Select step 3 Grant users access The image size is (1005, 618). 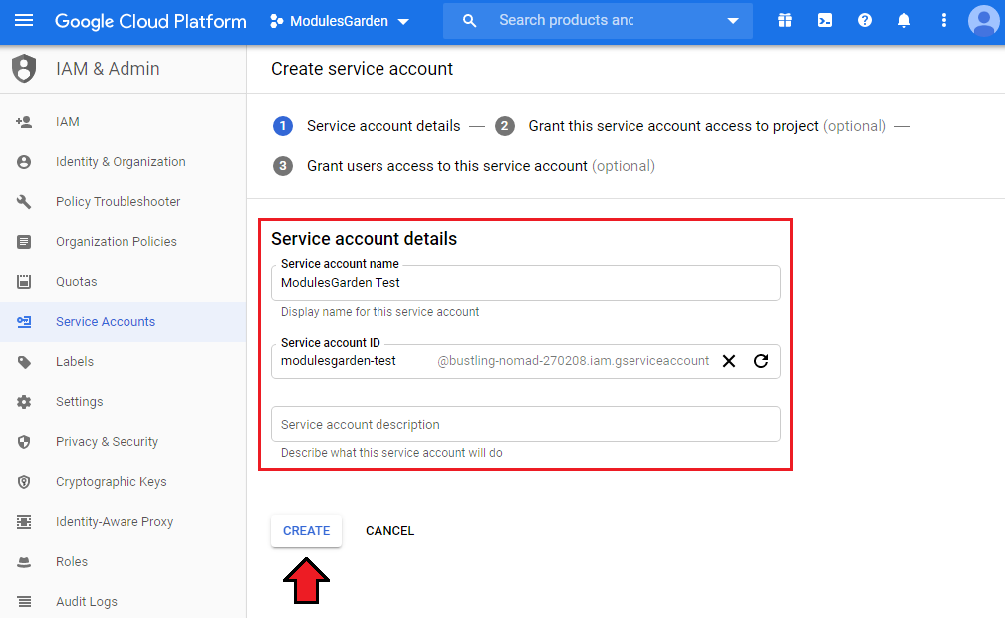click(x=463, y=166)
